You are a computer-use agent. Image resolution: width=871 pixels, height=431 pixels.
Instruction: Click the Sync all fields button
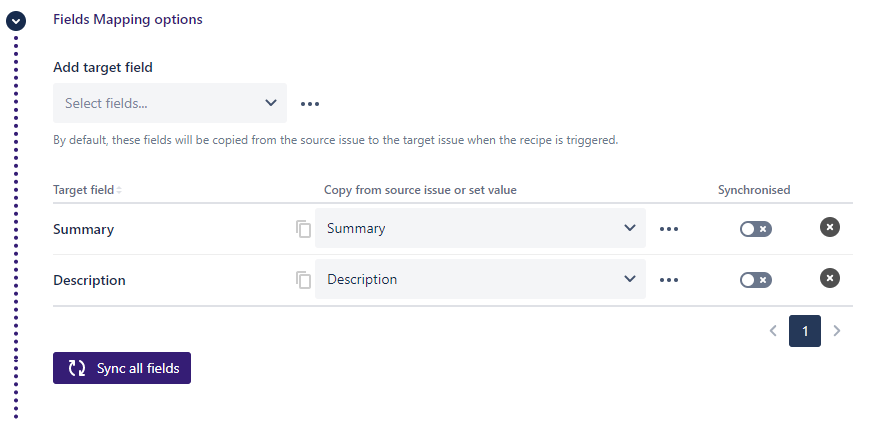click(122, 368)
